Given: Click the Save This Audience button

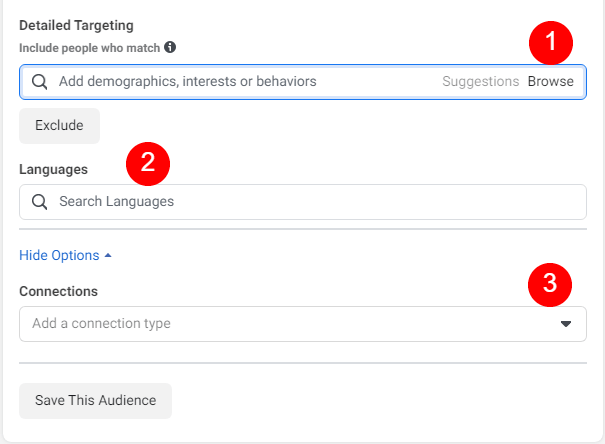Looking at the screenshot, I should coord(95,401).
